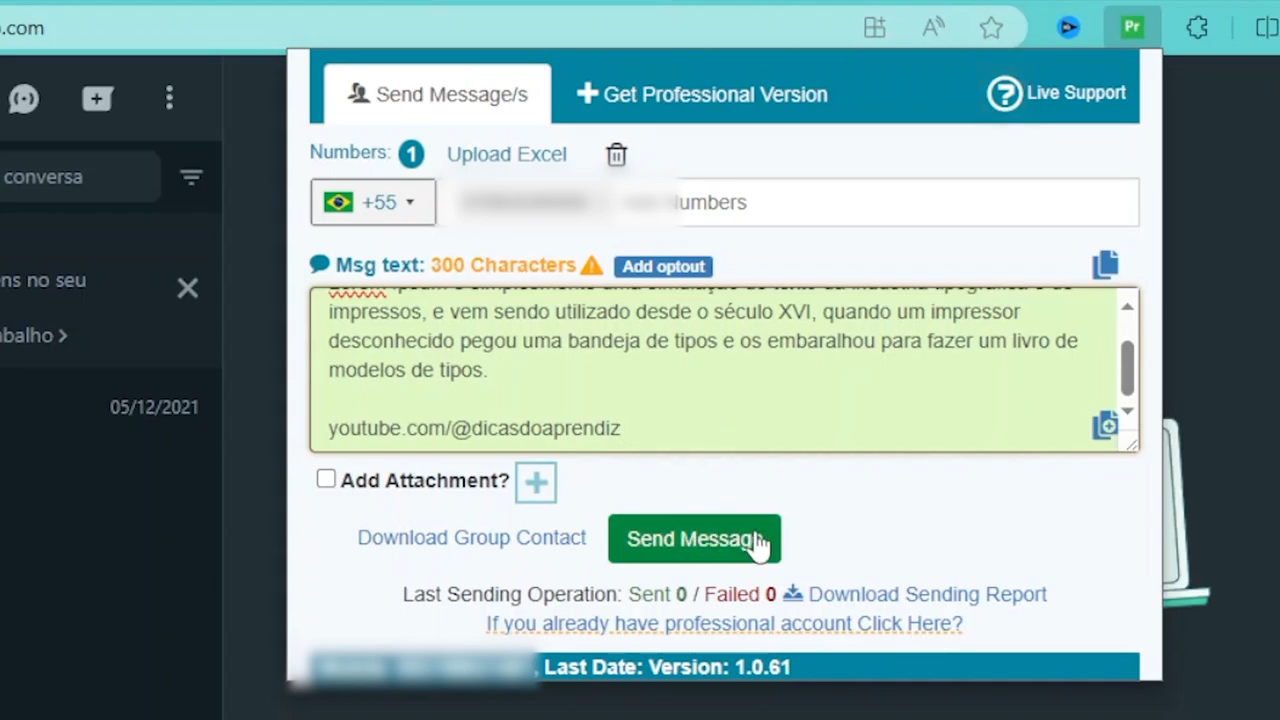
Task: Click browser read aloud icon
Action: click(933, 28)
